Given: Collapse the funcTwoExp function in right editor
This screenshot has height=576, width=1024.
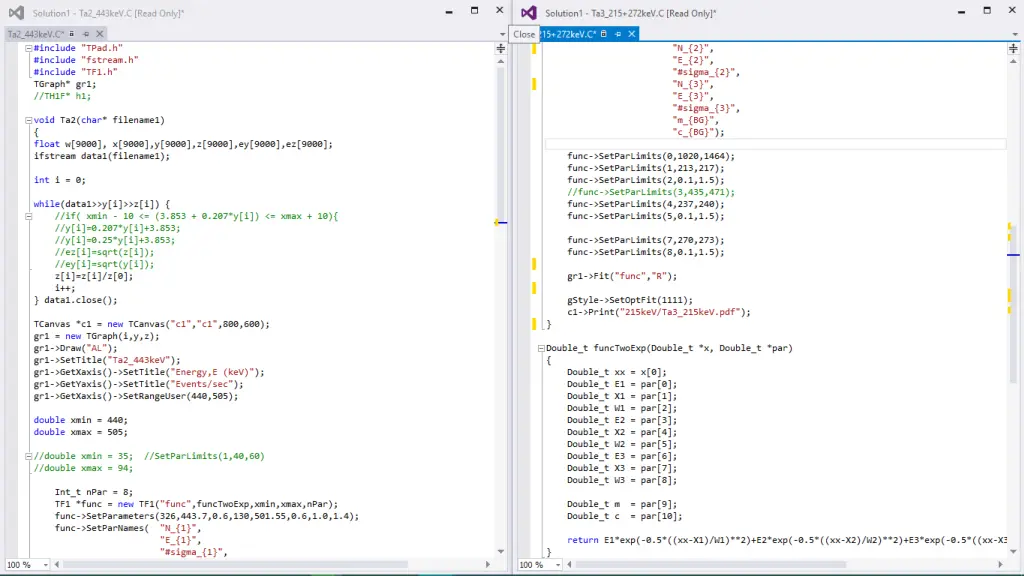Looking at the screenshot, I should 541,348.
